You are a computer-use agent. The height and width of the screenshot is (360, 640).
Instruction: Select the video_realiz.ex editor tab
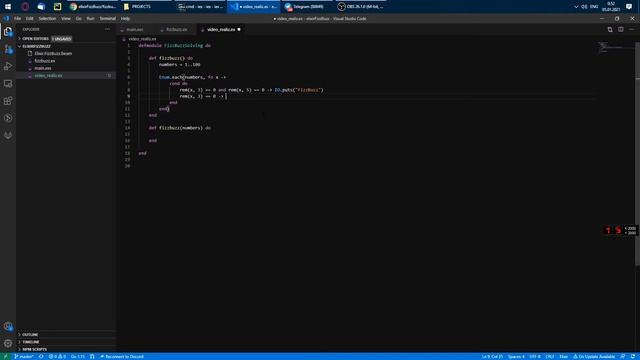pos(221,29)
